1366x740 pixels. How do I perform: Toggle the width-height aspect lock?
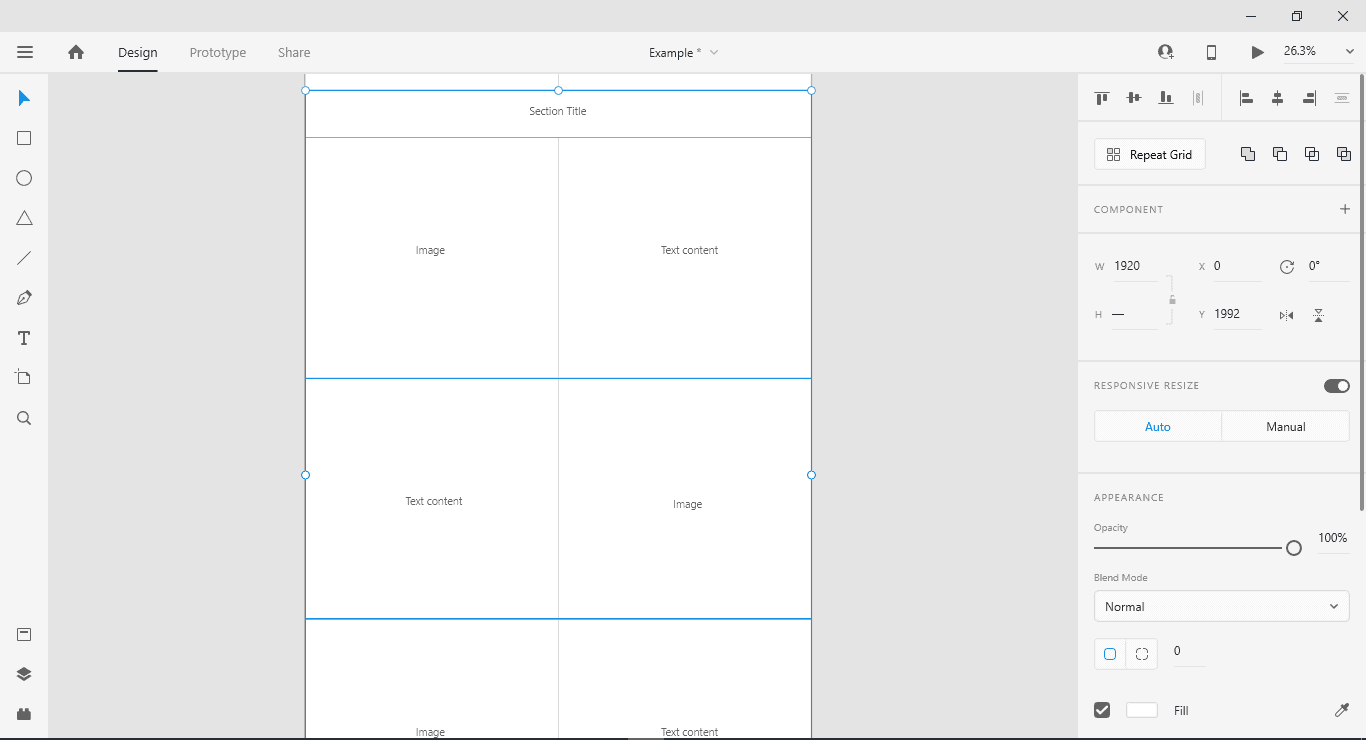pyautogui.click(x=1172, y=299)
